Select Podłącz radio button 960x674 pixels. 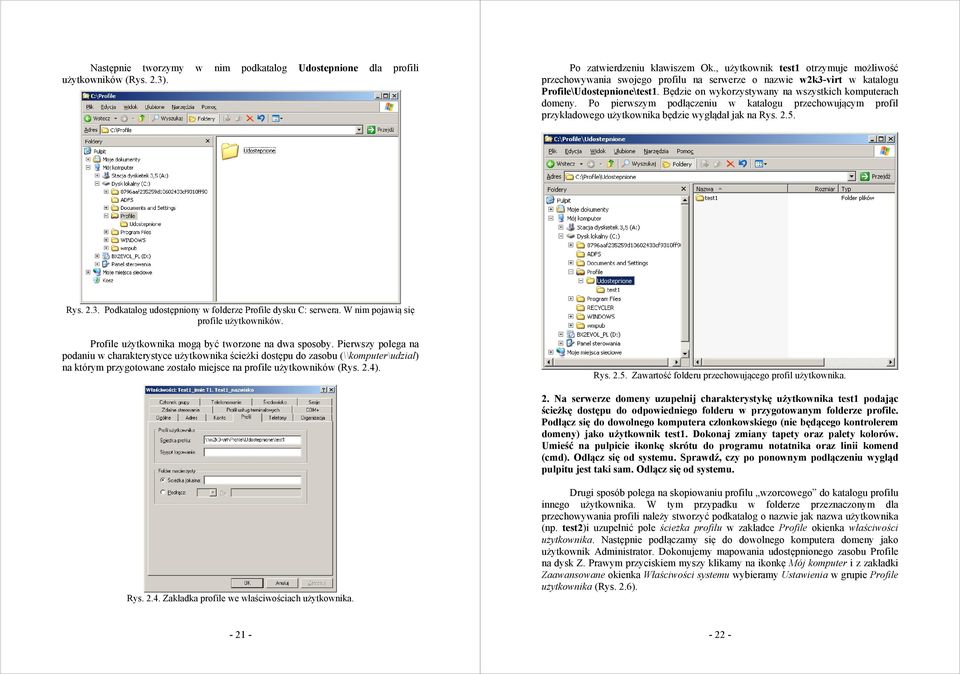(x=162, y=492)
